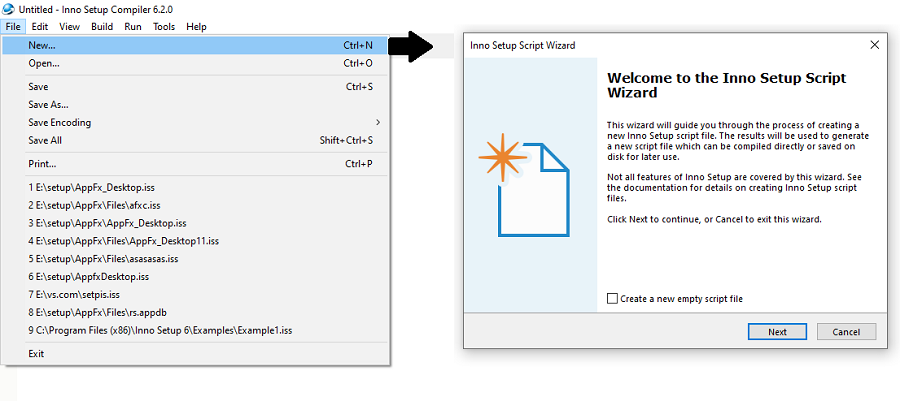This screenshot has height=401, width=900.
Task: Click Next in the Script Wizard
Action: pyautogui.click(x=777, y=332)
